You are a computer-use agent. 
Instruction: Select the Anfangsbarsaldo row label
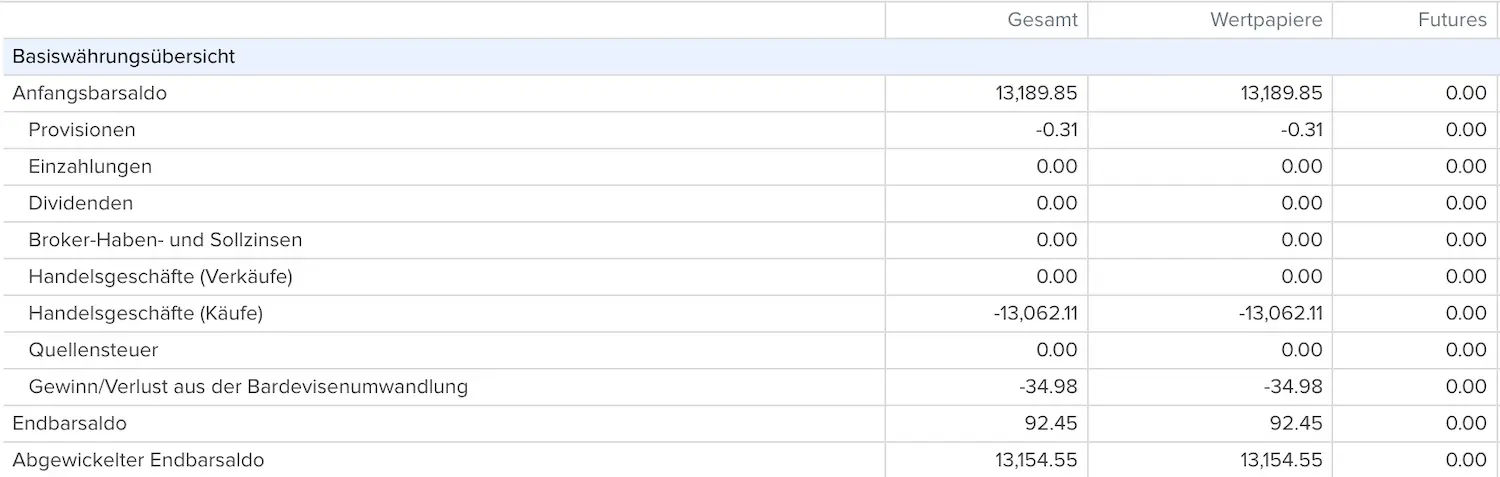pyautogui.click(x=89, y=93)
